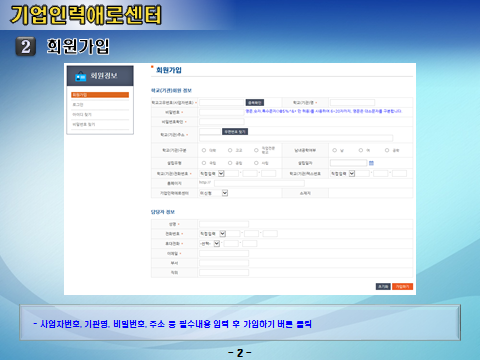Click the blue briefcase icon in 회원정보 header
The image size is (480, 360).
(80, 76)
